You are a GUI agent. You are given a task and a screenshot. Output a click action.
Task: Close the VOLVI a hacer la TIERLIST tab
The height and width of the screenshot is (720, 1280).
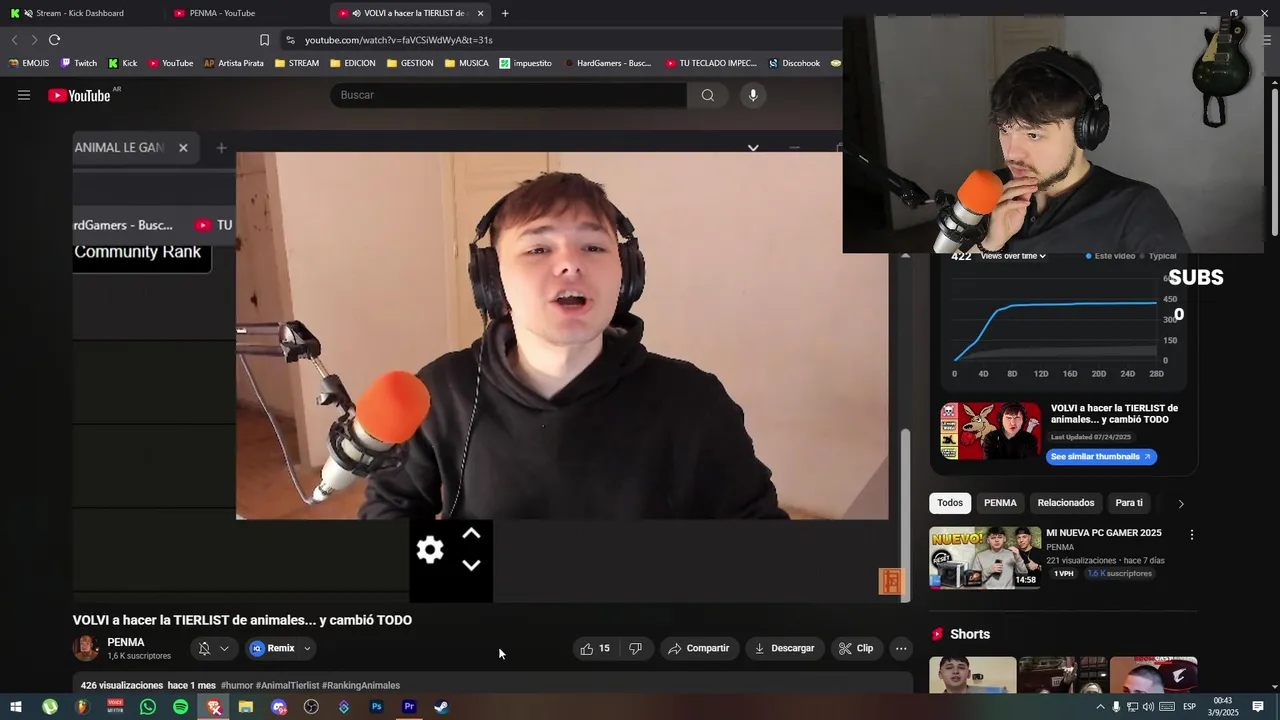(480, 13)
